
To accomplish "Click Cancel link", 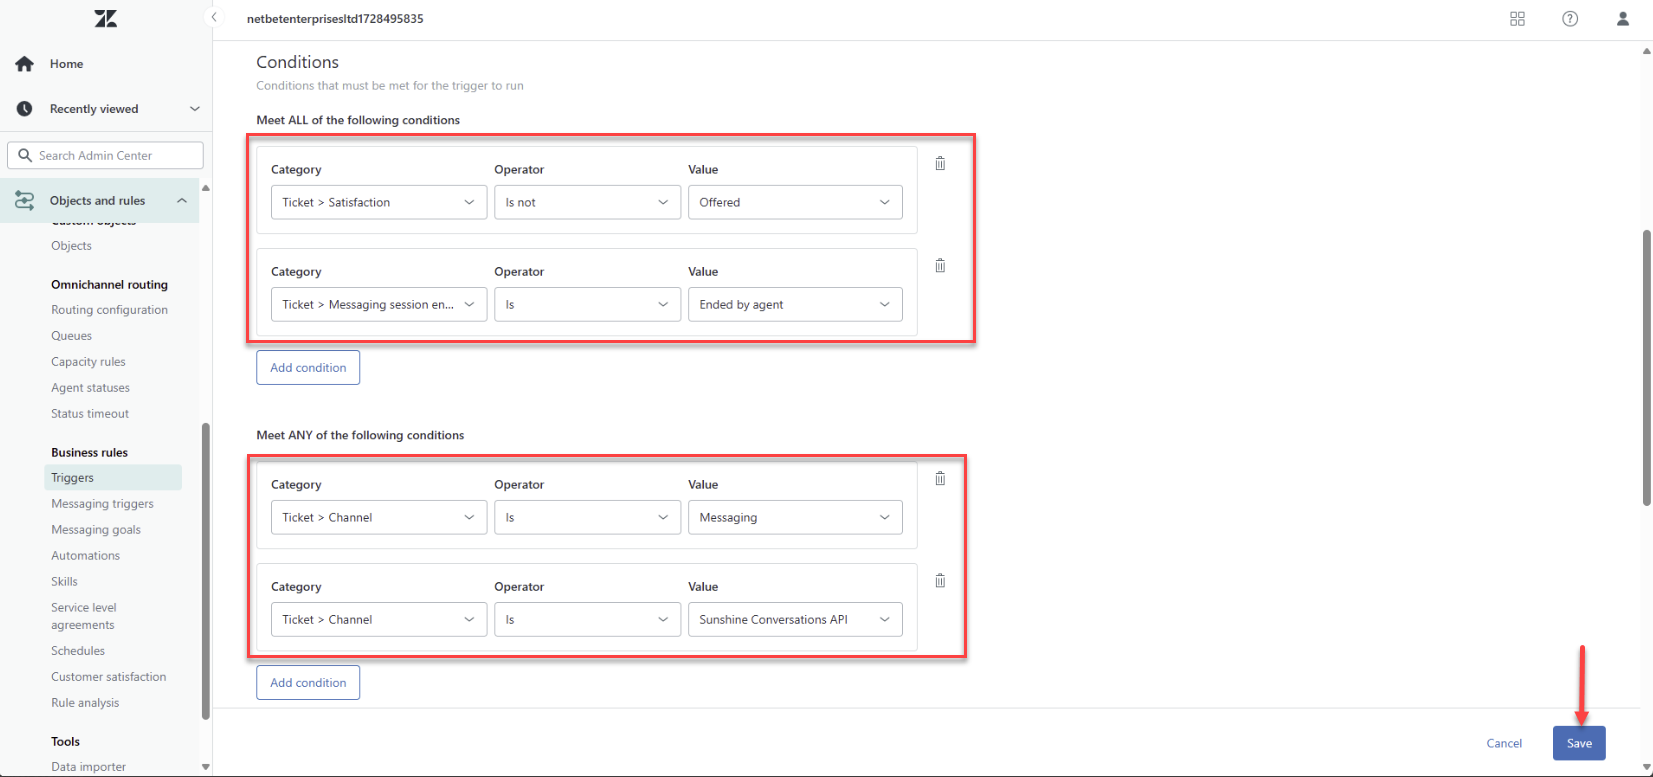I will (x=1503, y=743).
